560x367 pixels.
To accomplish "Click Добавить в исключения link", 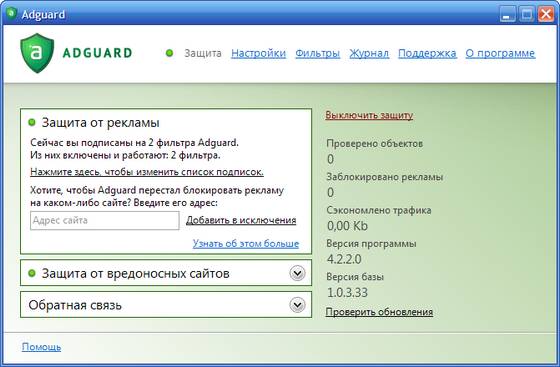I will tap(241, 220).
